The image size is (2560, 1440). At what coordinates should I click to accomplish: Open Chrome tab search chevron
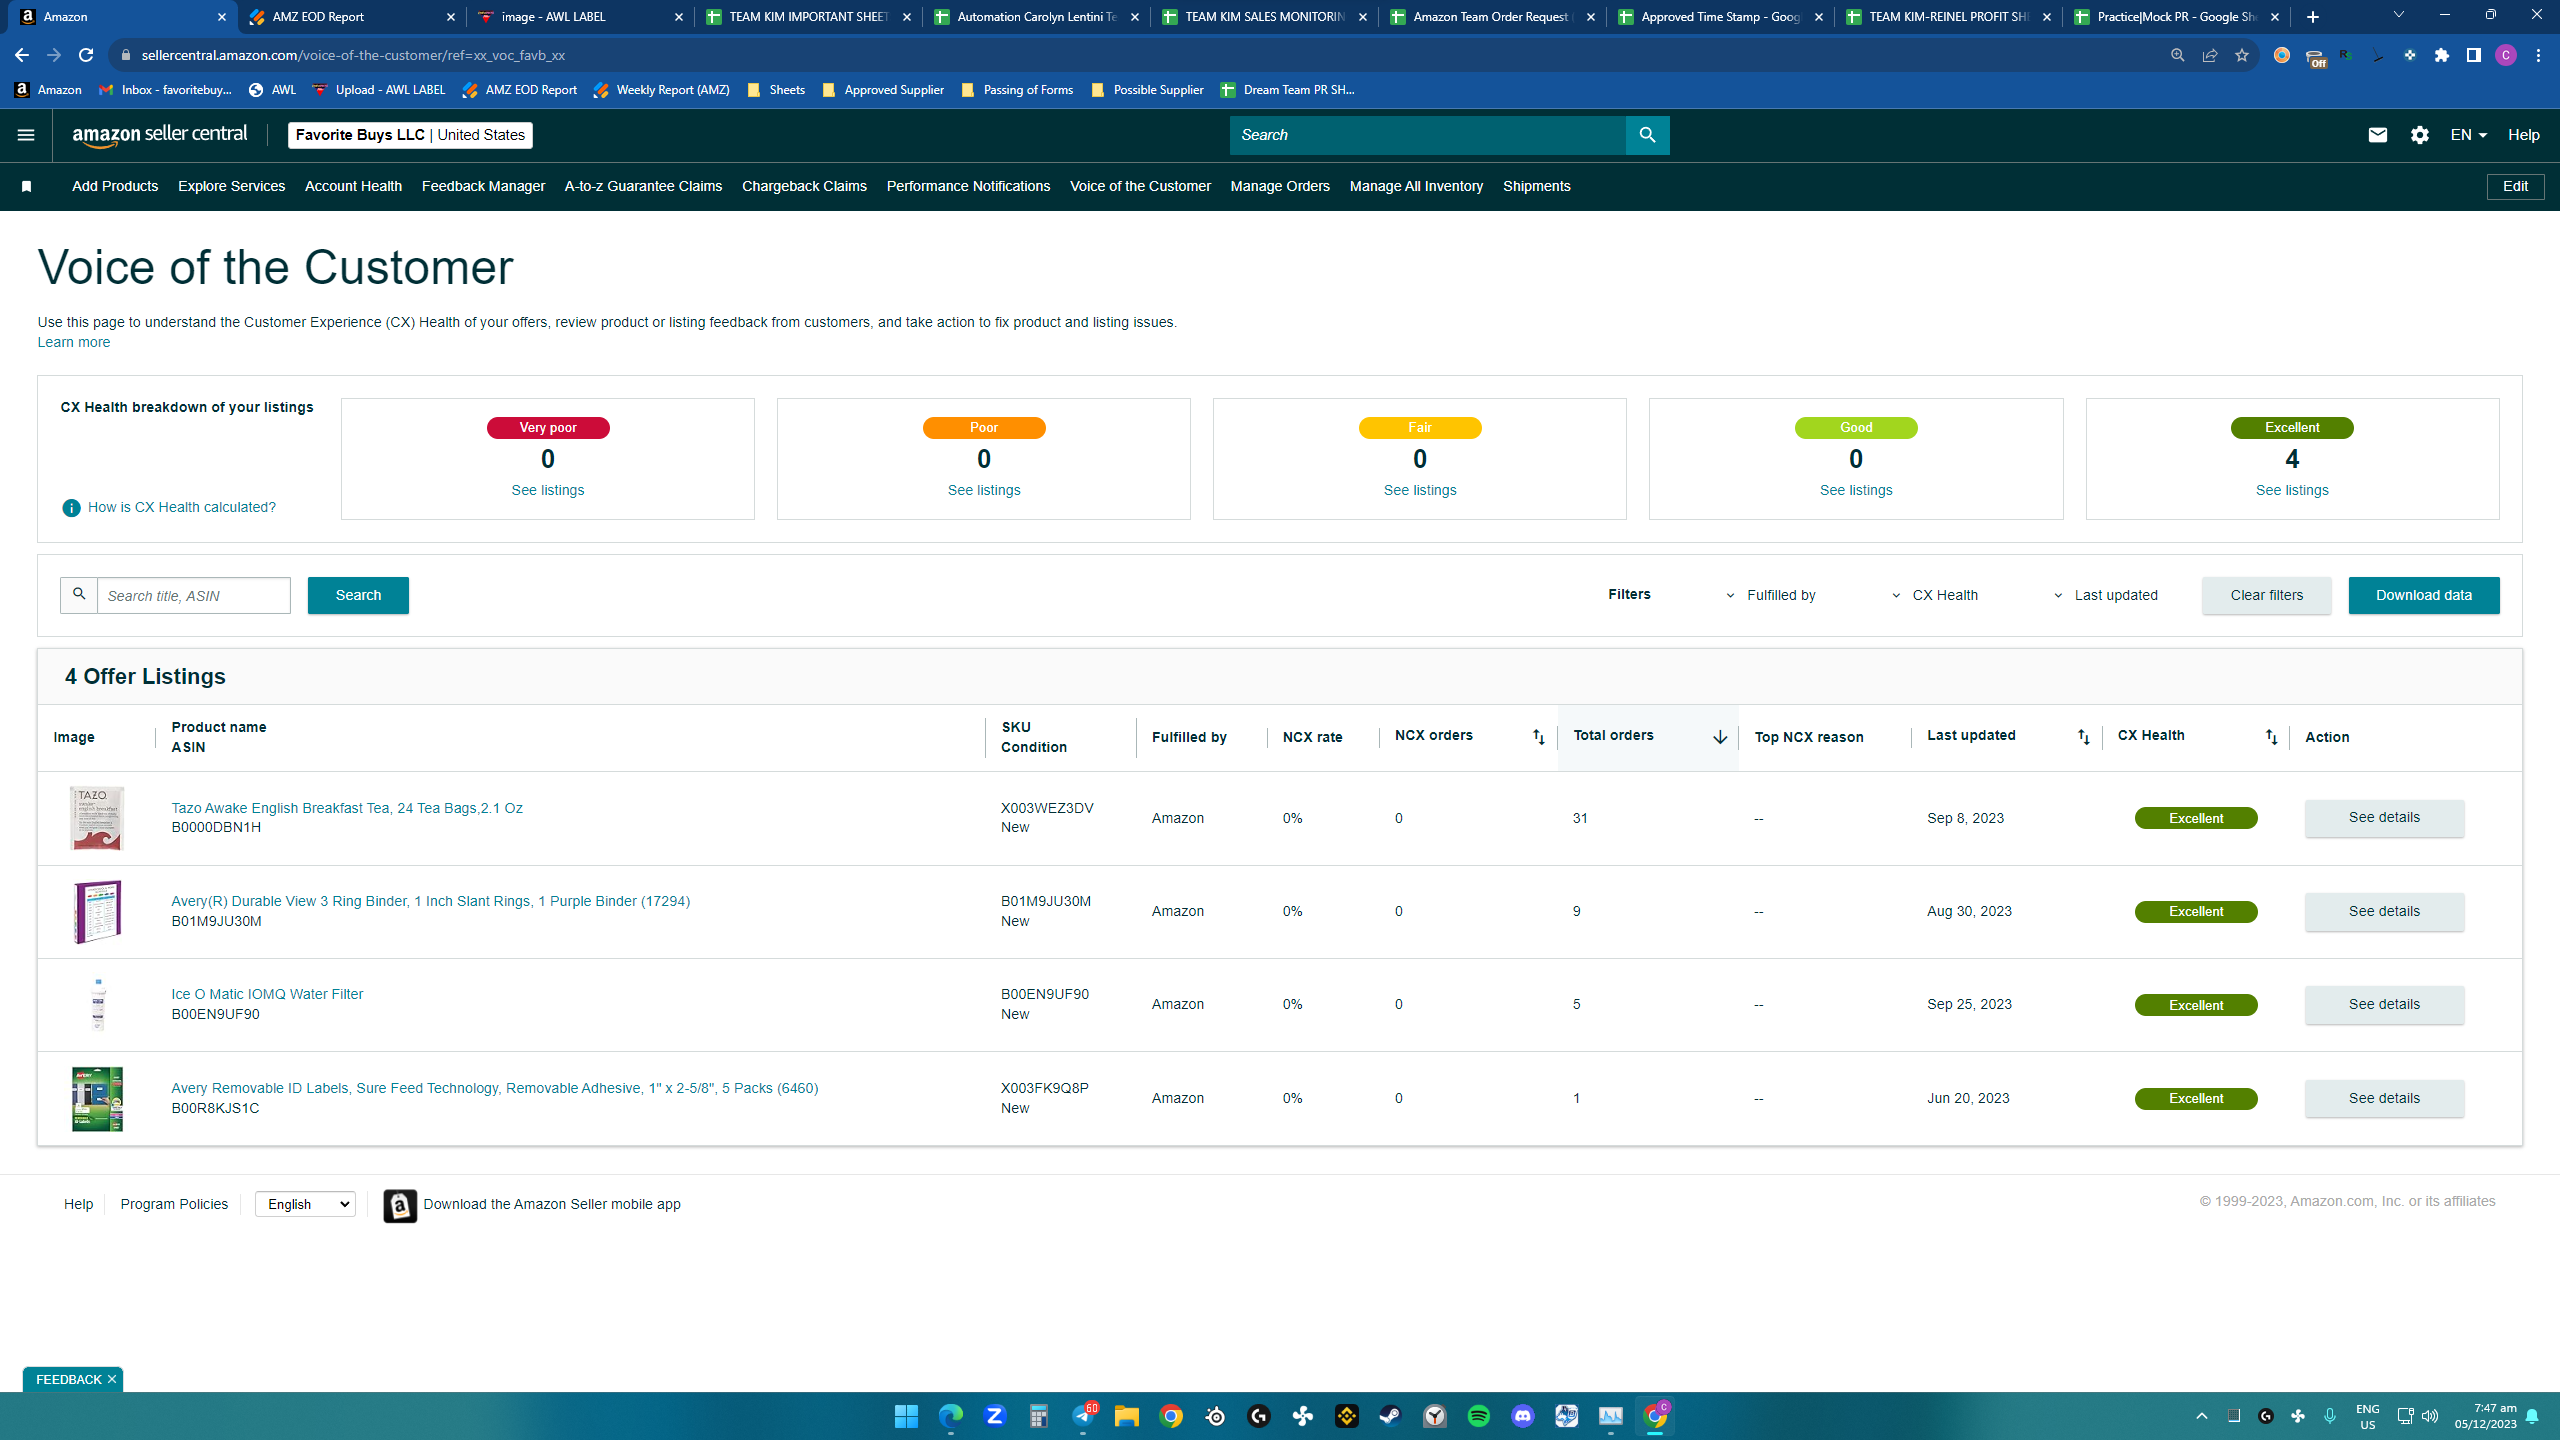(2398, 16)
